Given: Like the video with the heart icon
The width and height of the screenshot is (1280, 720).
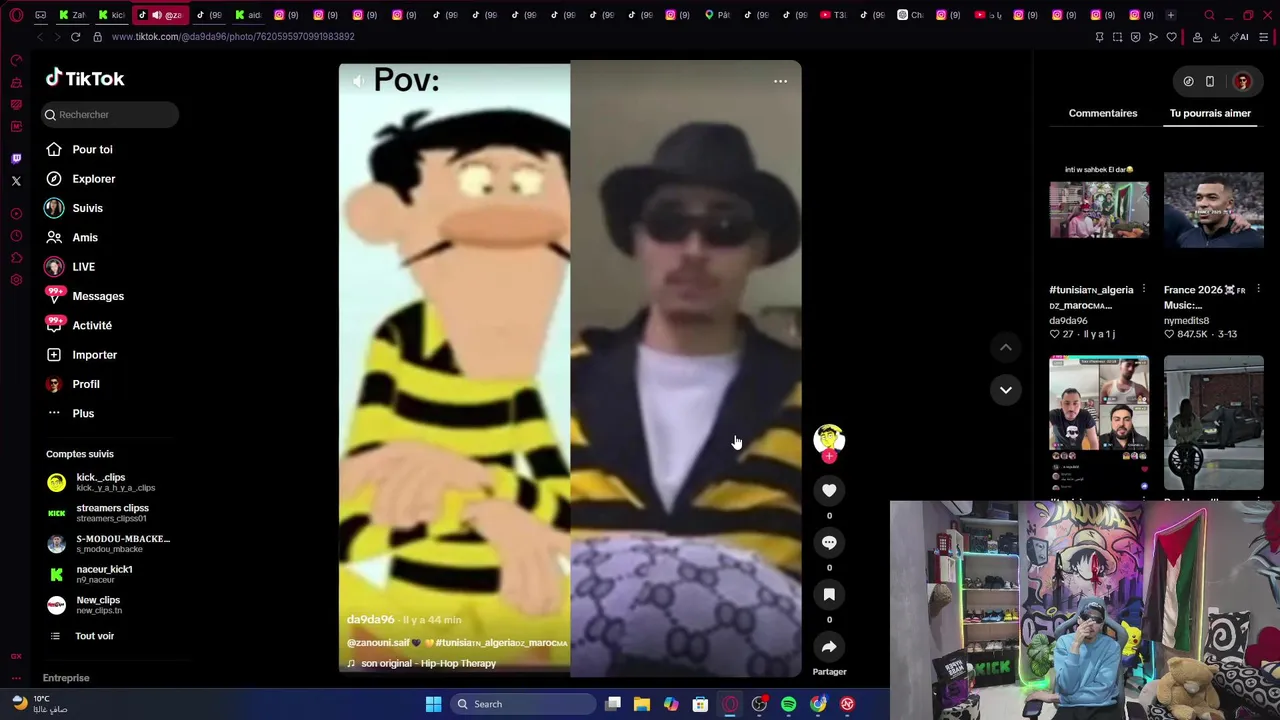Looking at the screenshot, I should coord(829,490).
